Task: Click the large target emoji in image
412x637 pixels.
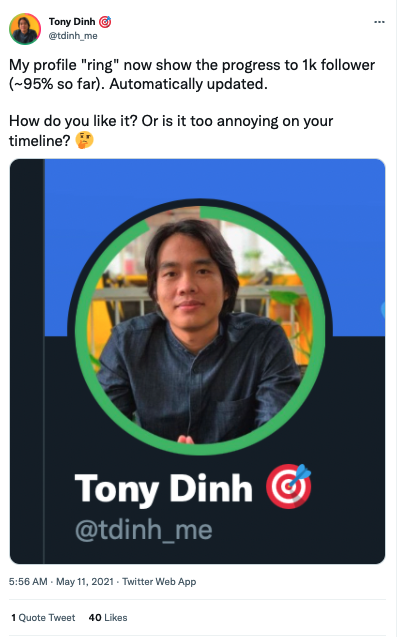Action: pos(288,486)
